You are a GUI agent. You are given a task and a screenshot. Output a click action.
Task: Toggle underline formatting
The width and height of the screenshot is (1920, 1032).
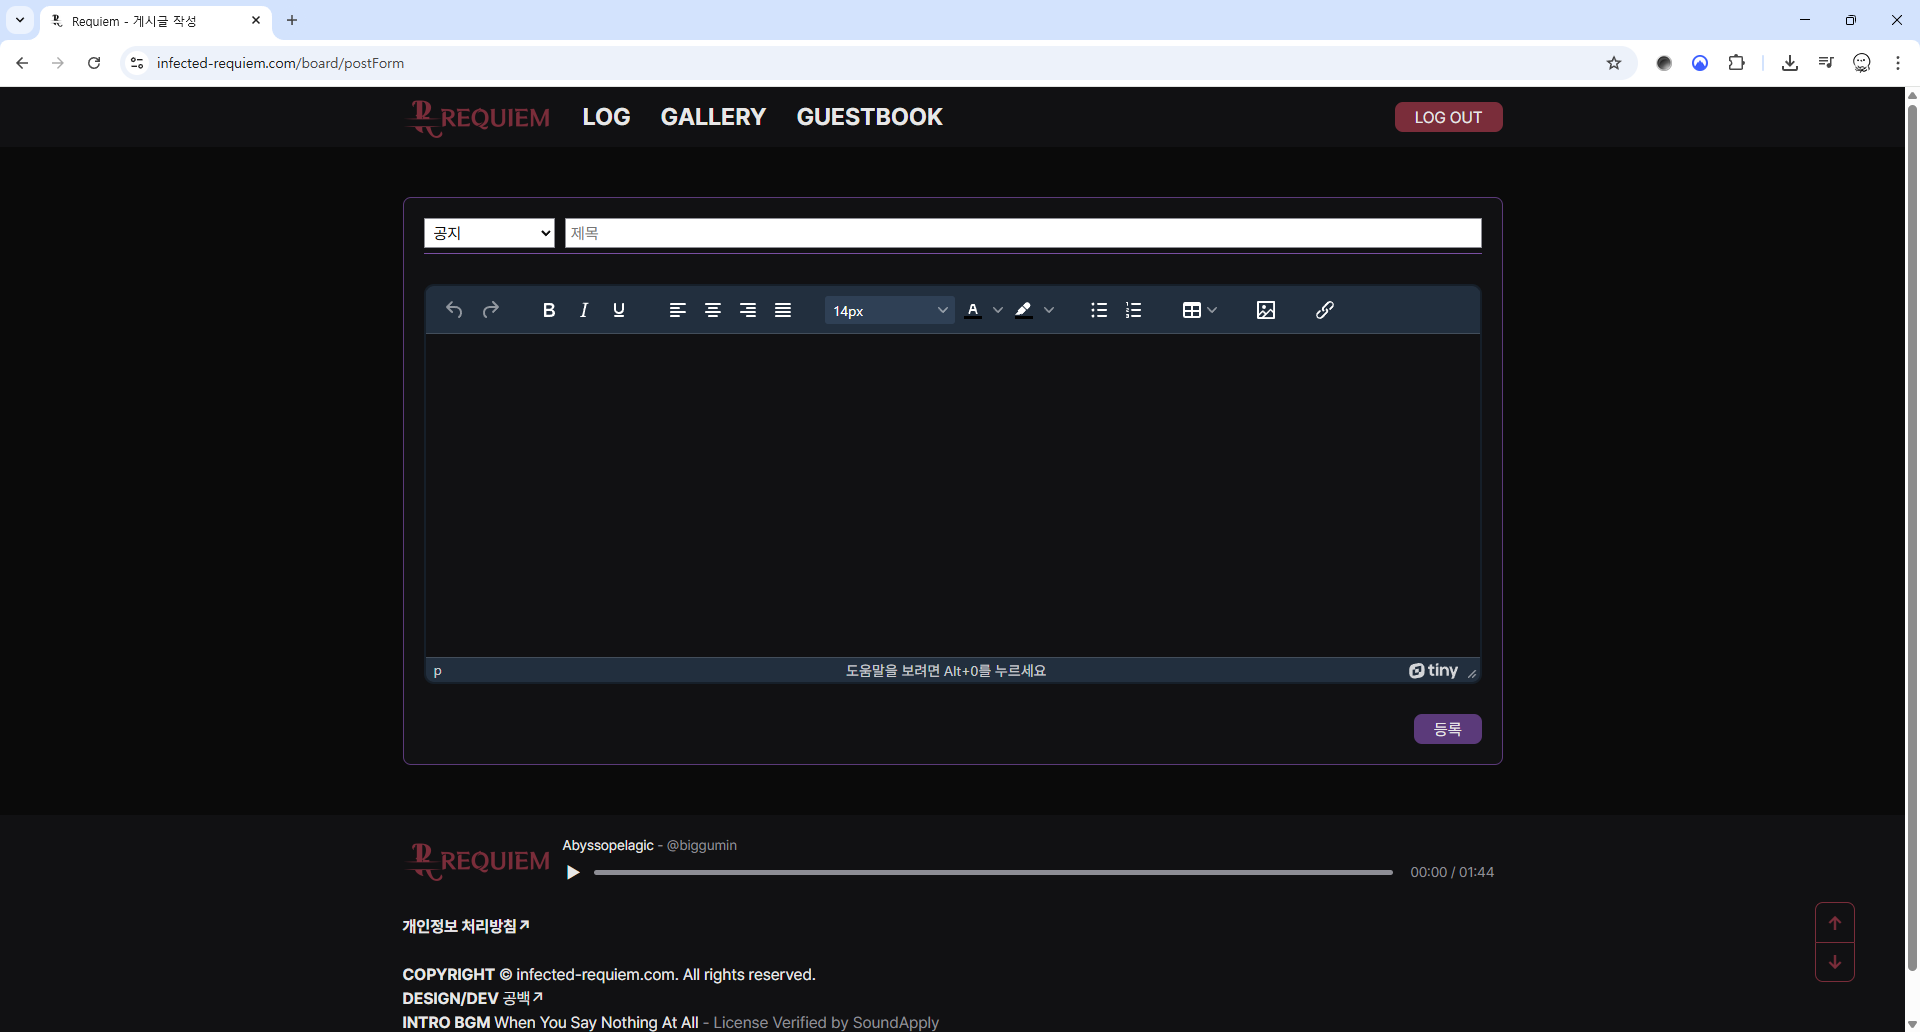pos(619,310)
